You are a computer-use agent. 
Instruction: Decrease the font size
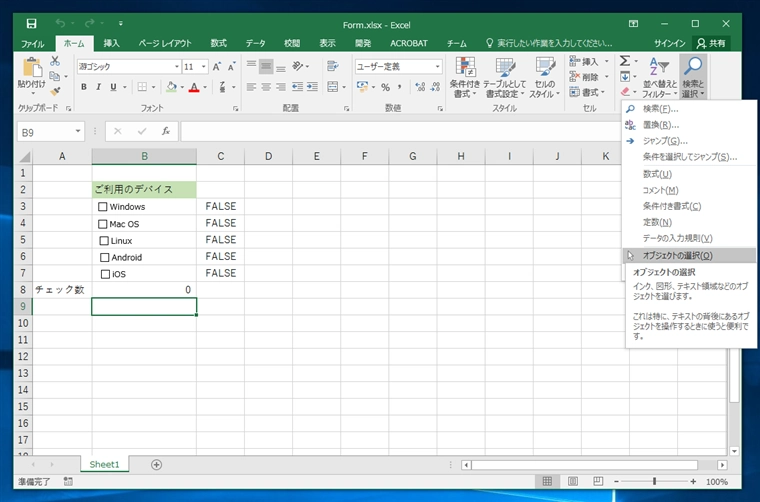pos(232,66)
